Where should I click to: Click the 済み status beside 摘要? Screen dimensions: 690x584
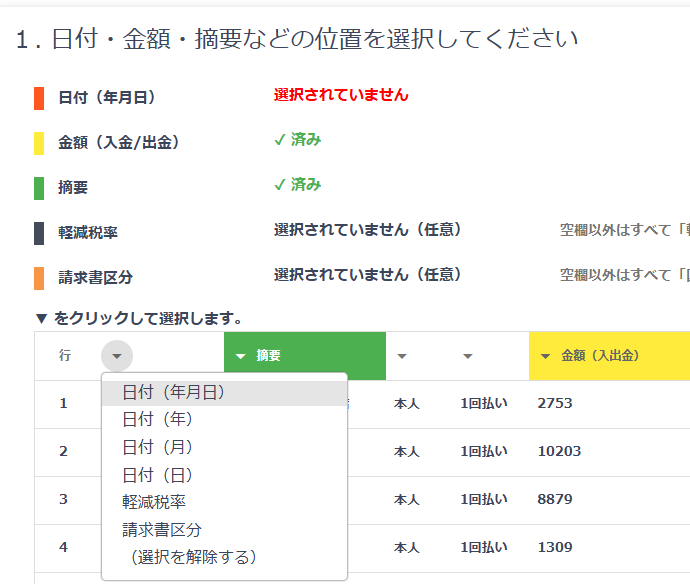coord(298,184)
